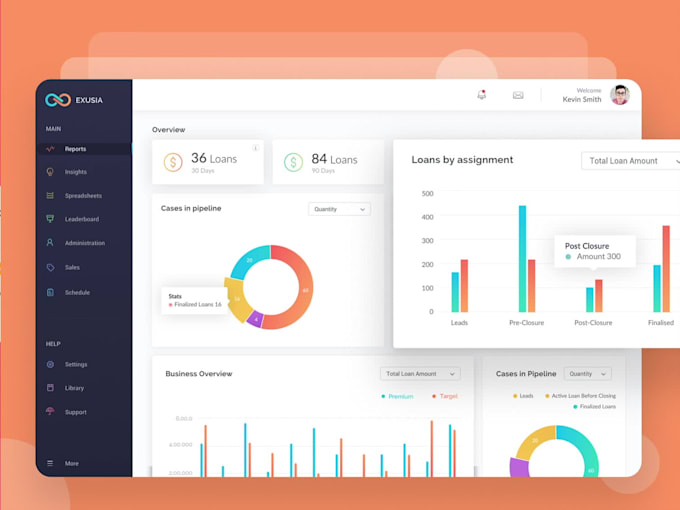Click the yellow donut segment labeled 16
This screenshot has width=680, height=510.
click(237, 299)
